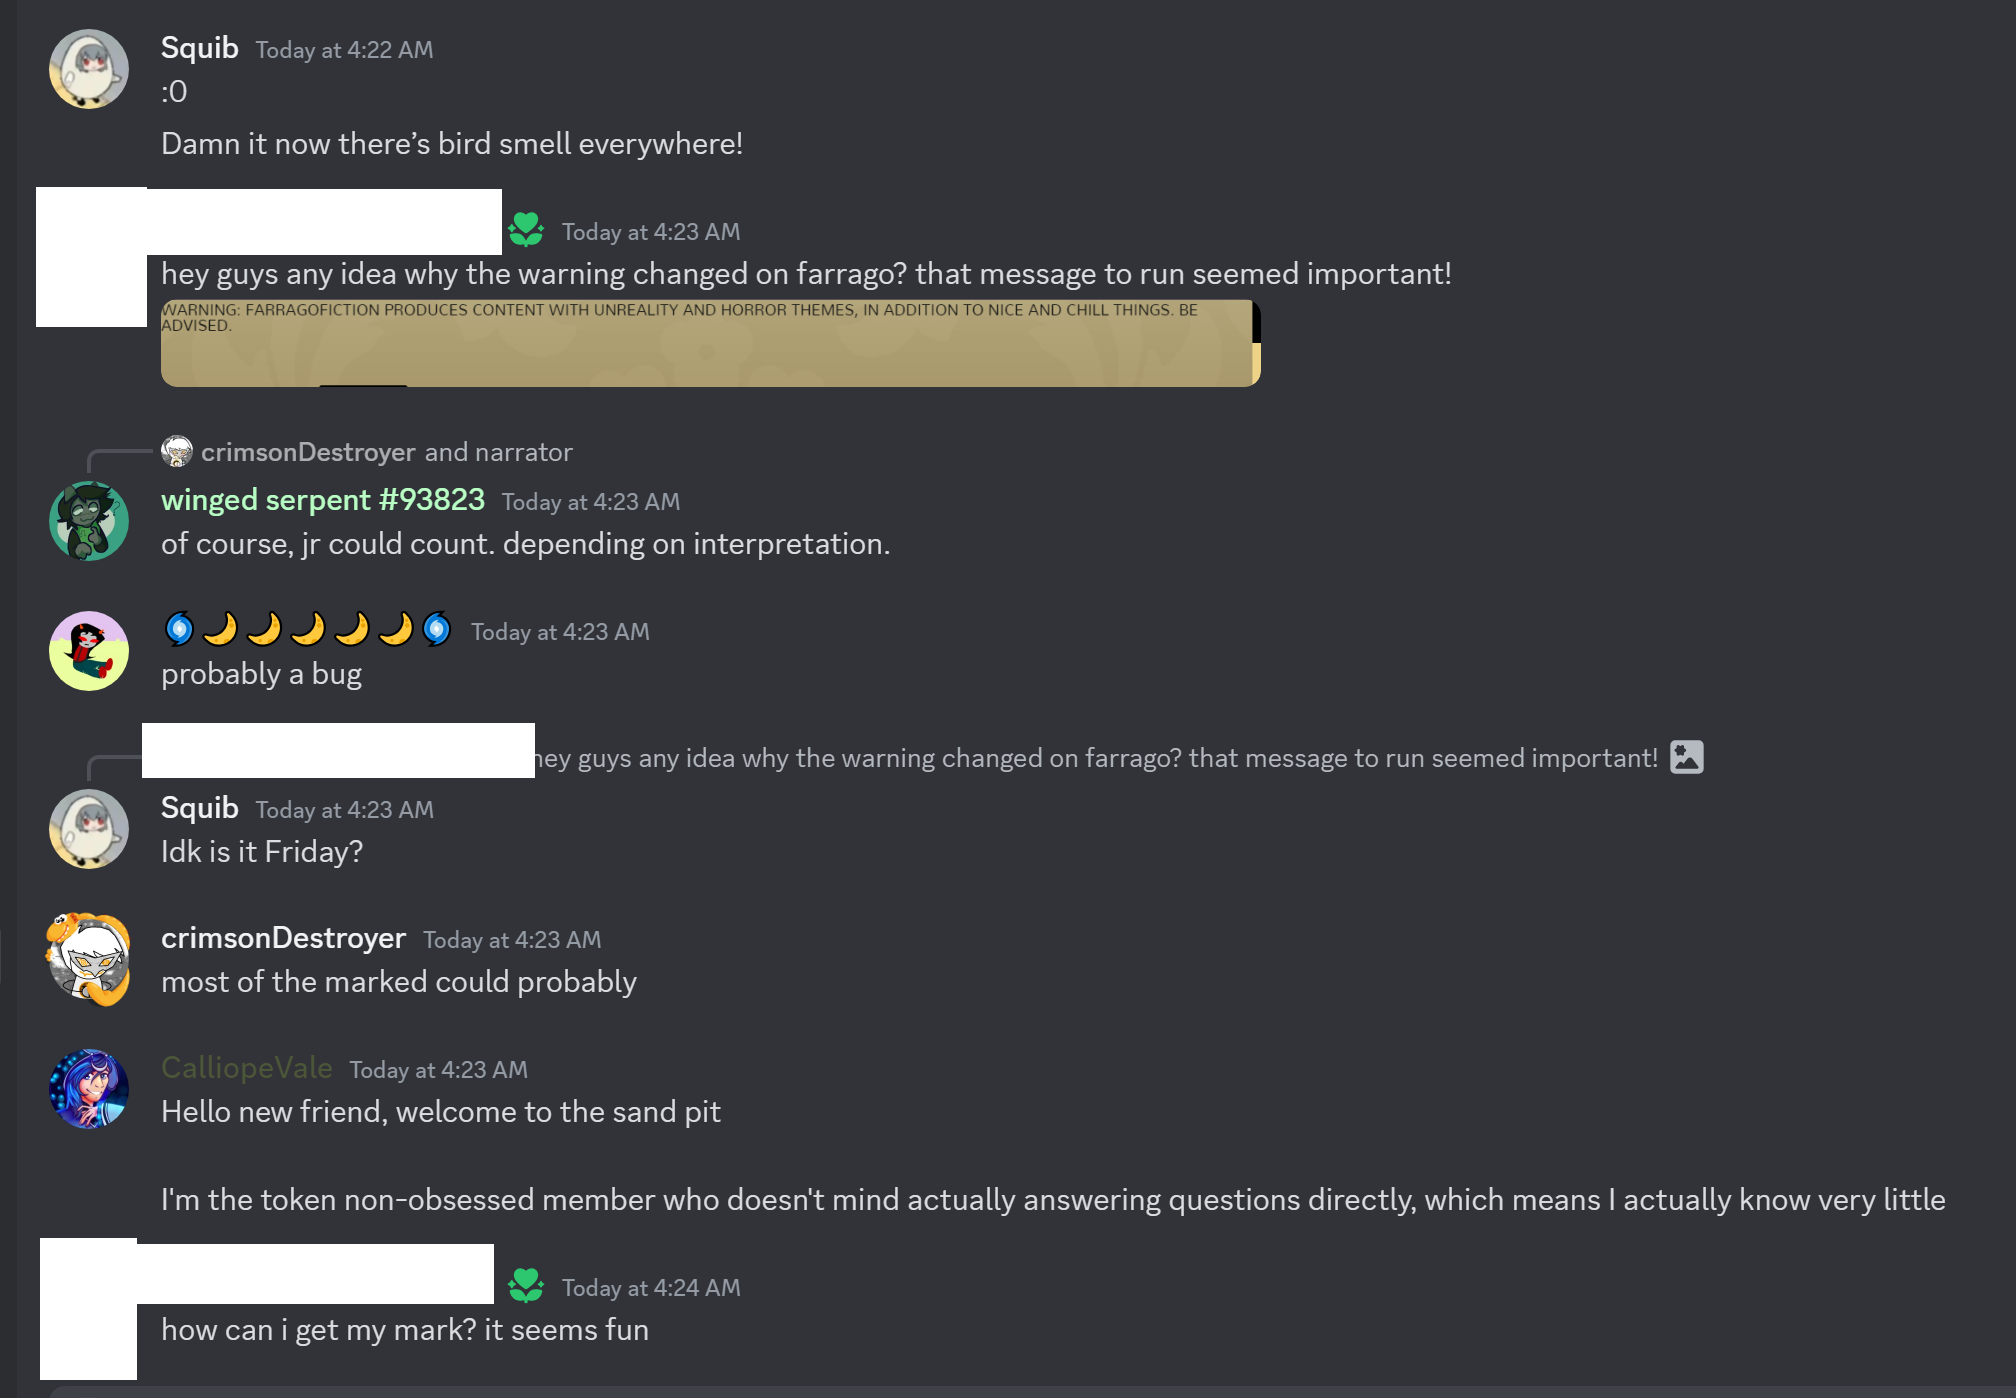Click the "probably a bug" message text
2016x1398 pixels.
coord(261,674)
